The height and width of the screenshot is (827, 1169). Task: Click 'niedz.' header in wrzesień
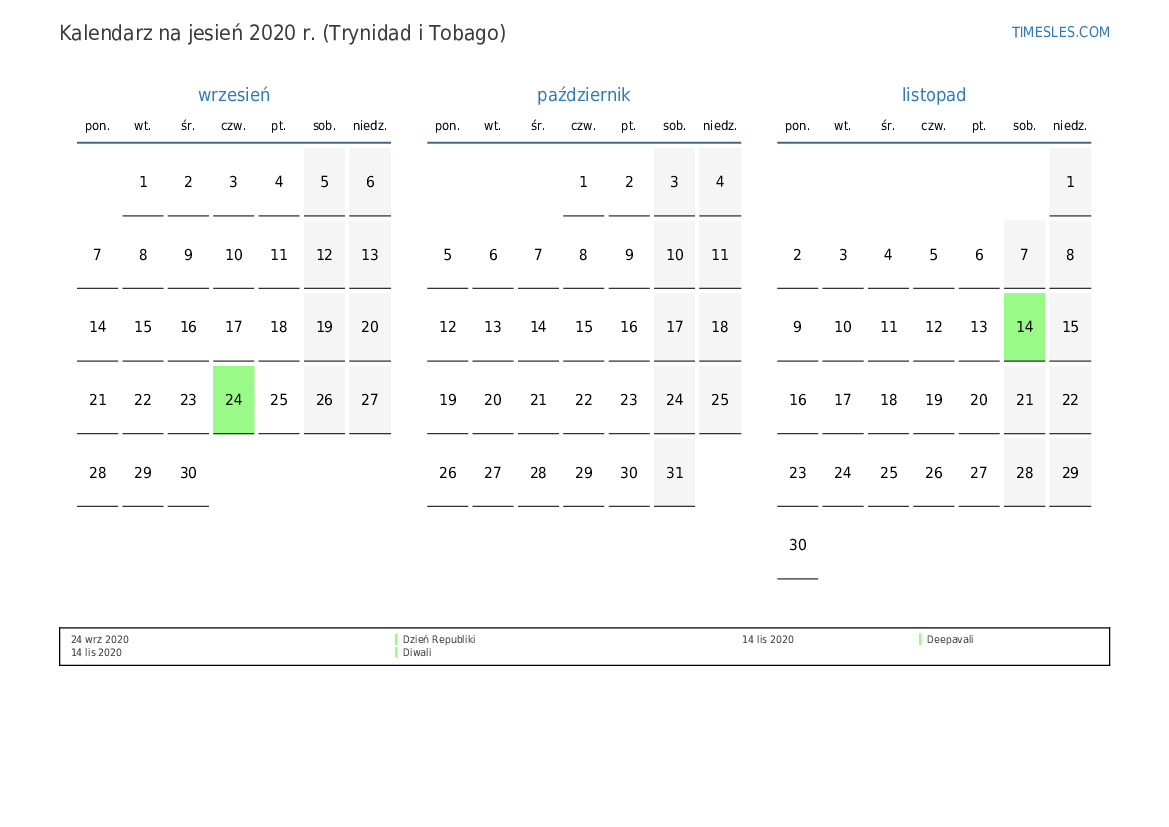click(x=370, y=126)
